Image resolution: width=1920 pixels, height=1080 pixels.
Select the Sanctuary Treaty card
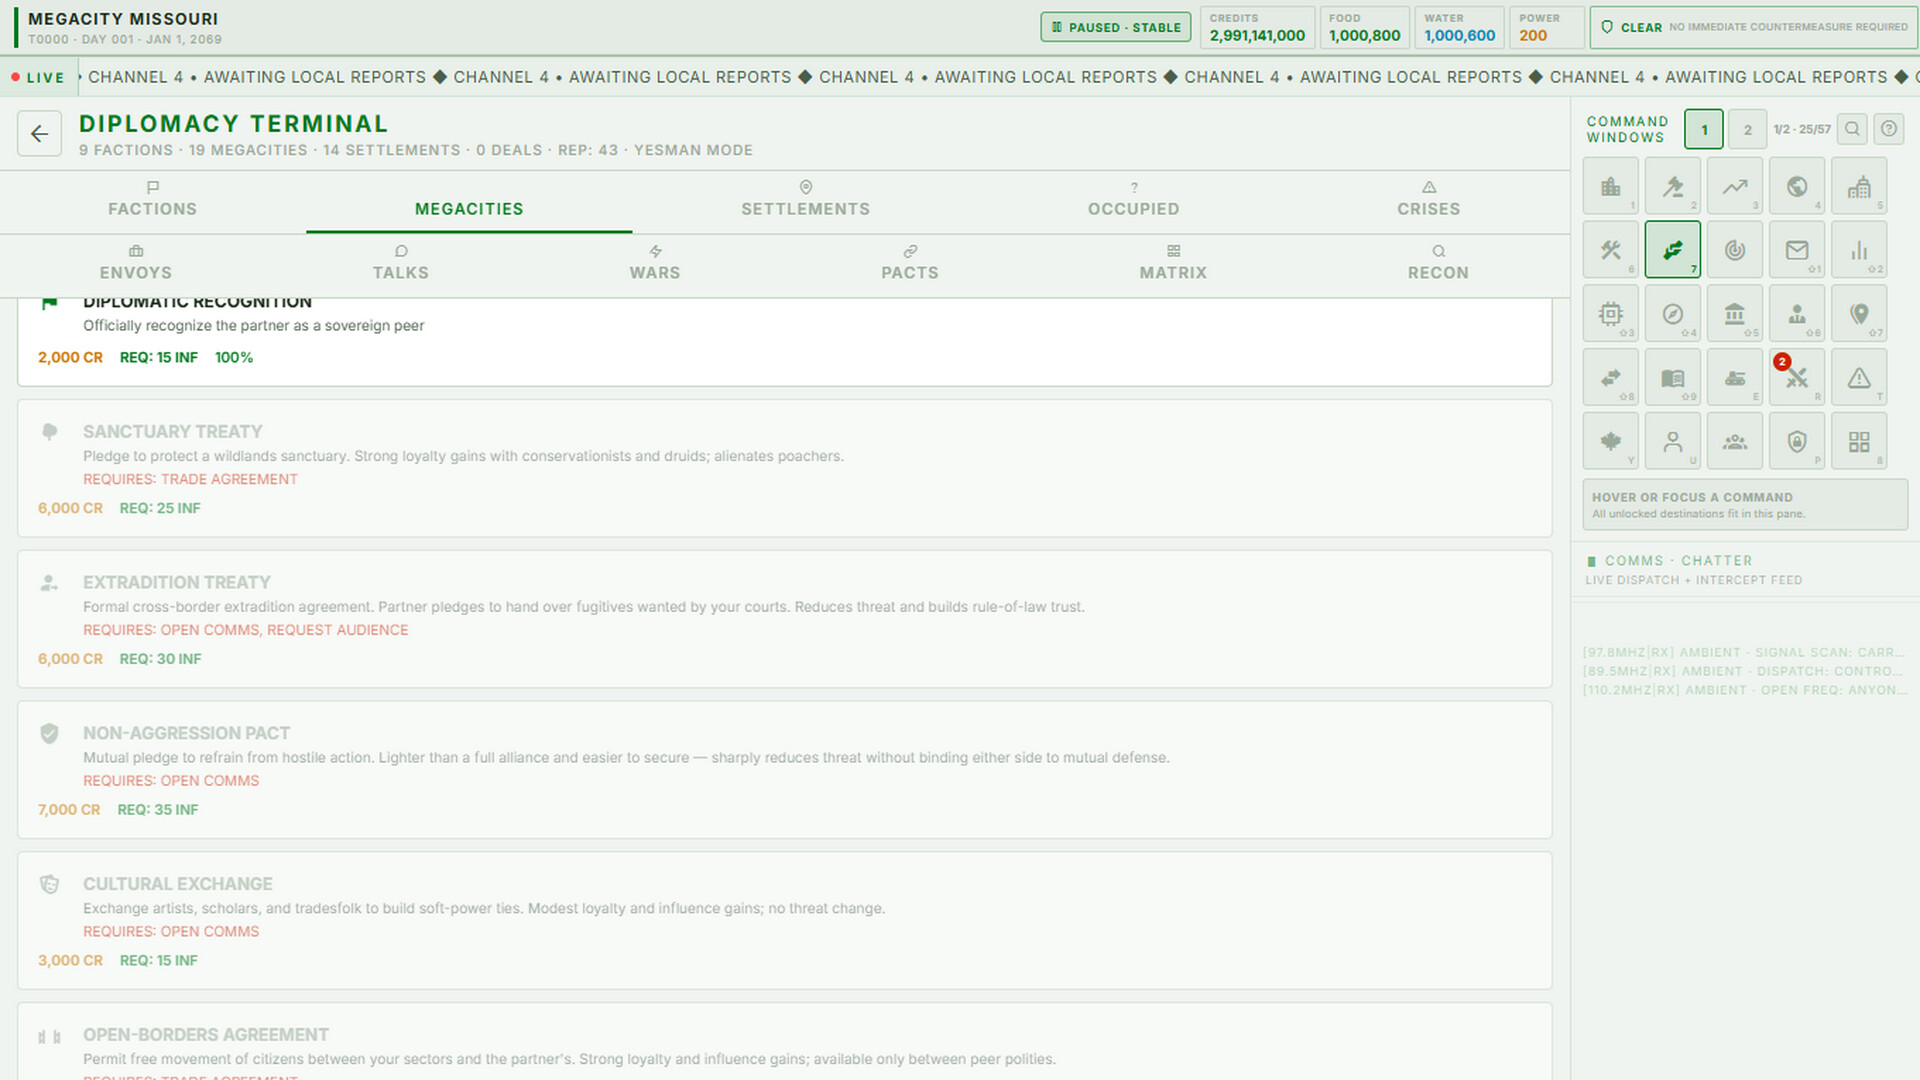click(x=785, y=469)
